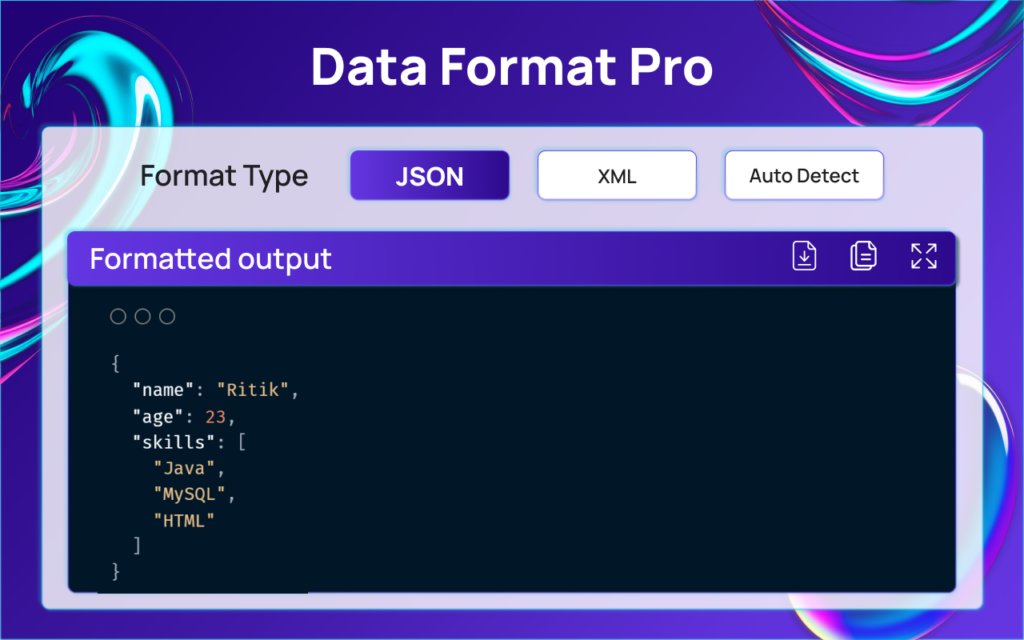Image resolution: width=1024 pixels, height=640 pixels.
Task: Enable Auto Detect format option
Action: 803,176
